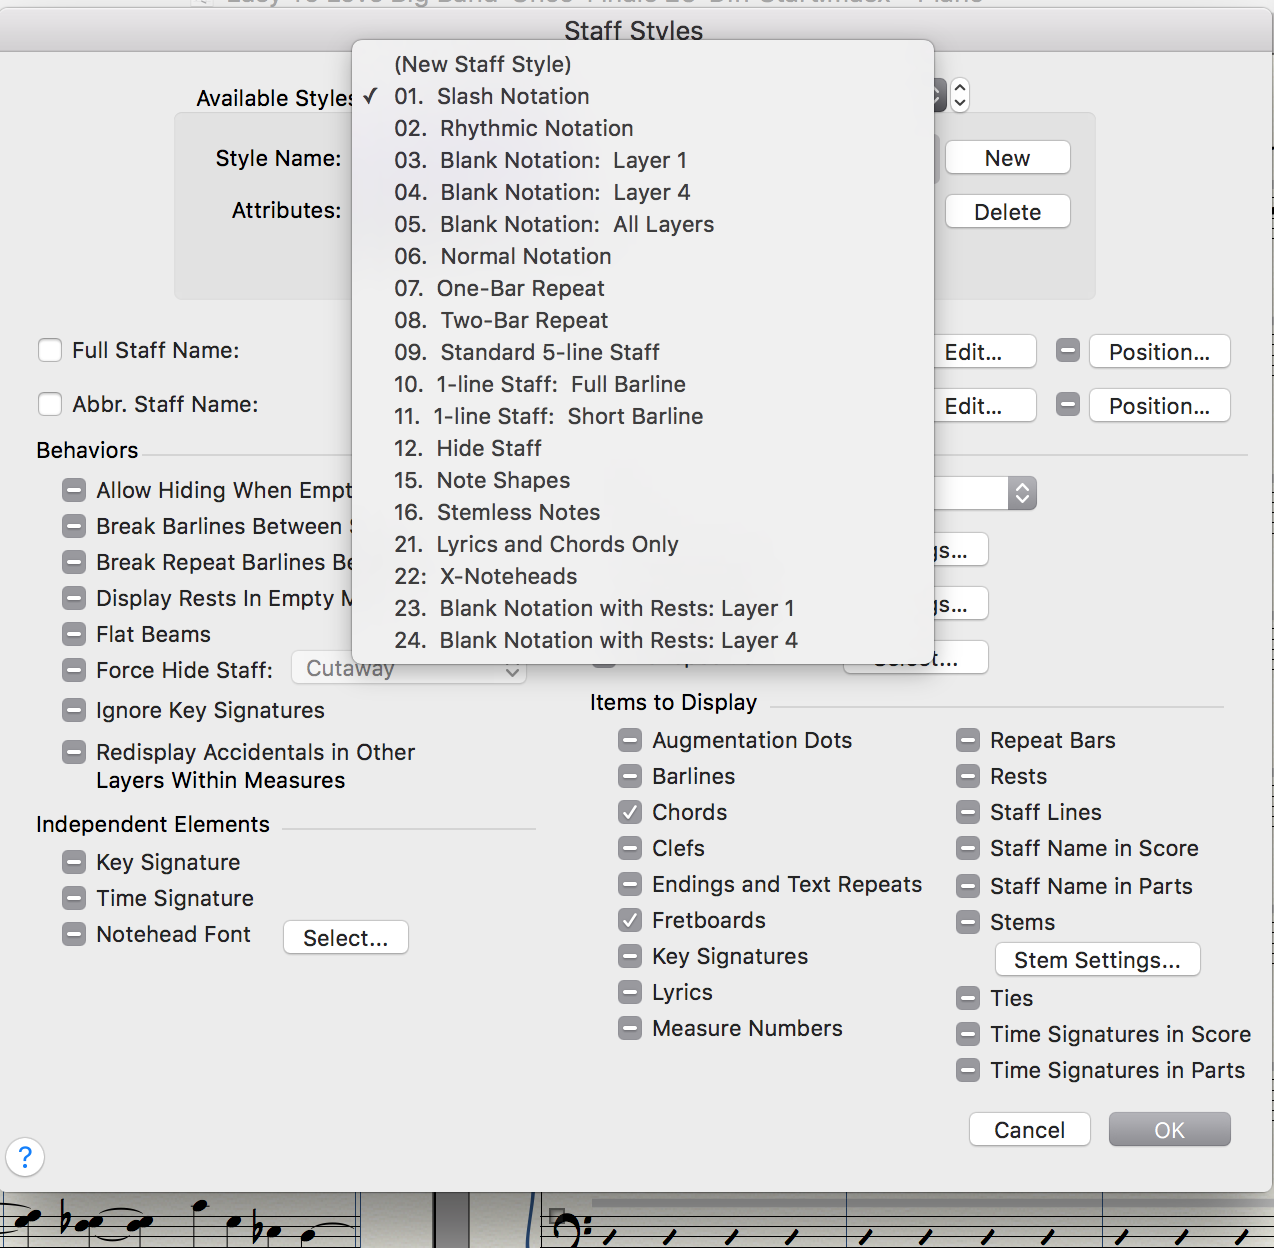Image resolution: width=1274 pixels, height=1248 pixels.
Task: Click the Notehead Font Select button
Action: point(345,937)
